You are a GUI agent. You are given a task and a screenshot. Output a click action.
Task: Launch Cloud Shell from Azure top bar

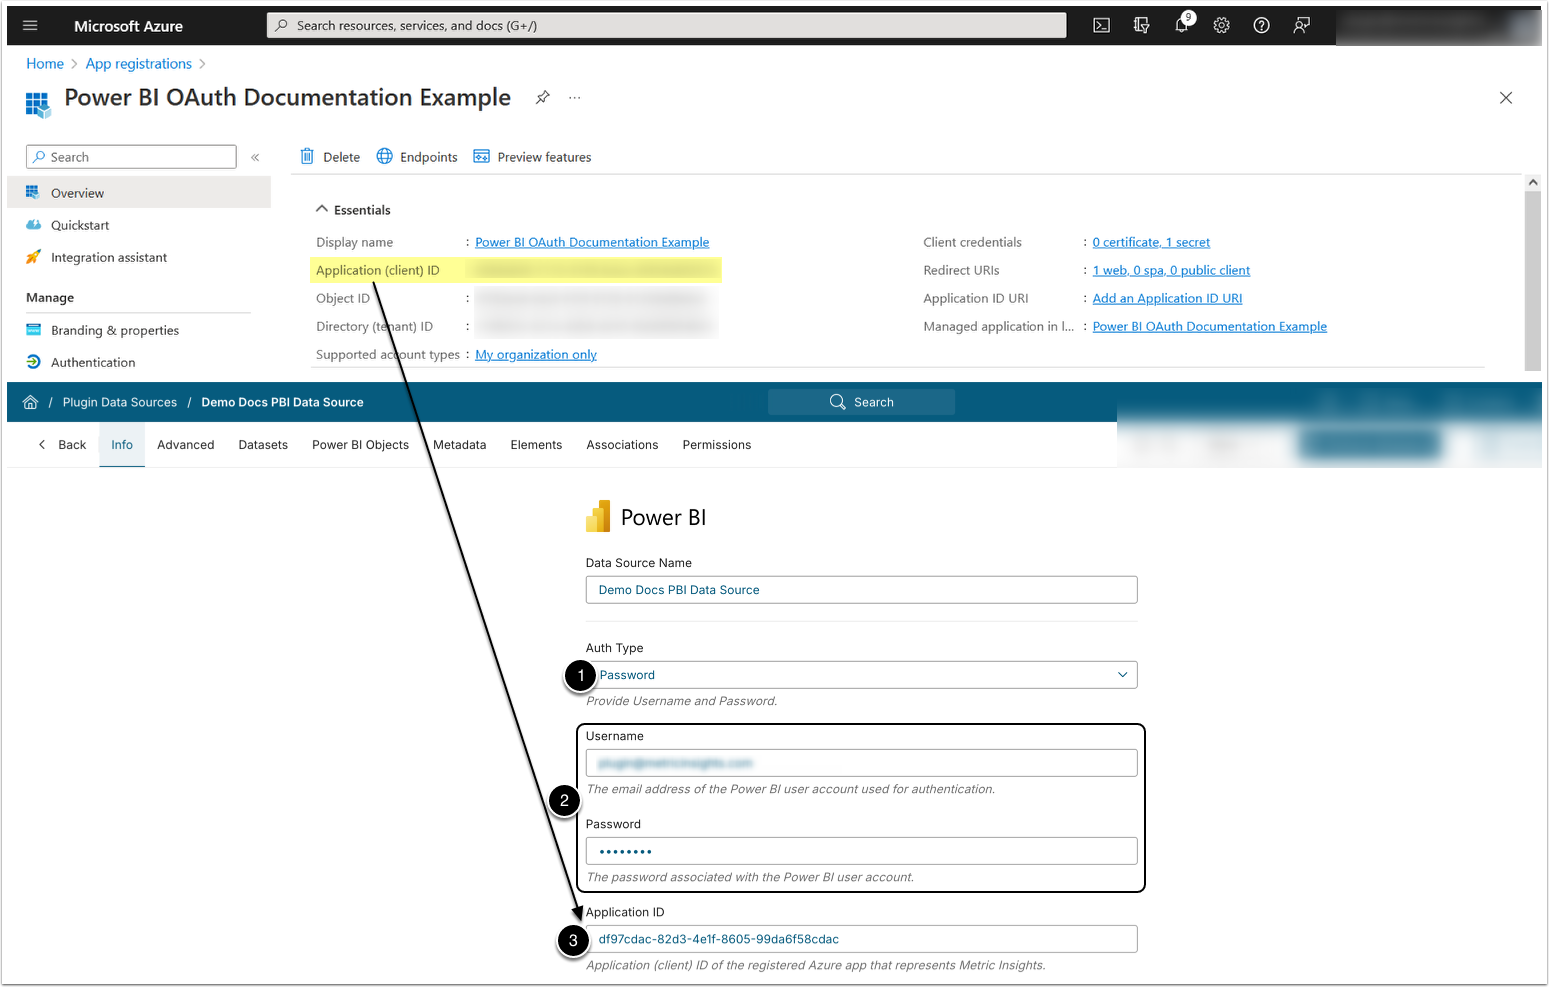tap(1101, 26)
